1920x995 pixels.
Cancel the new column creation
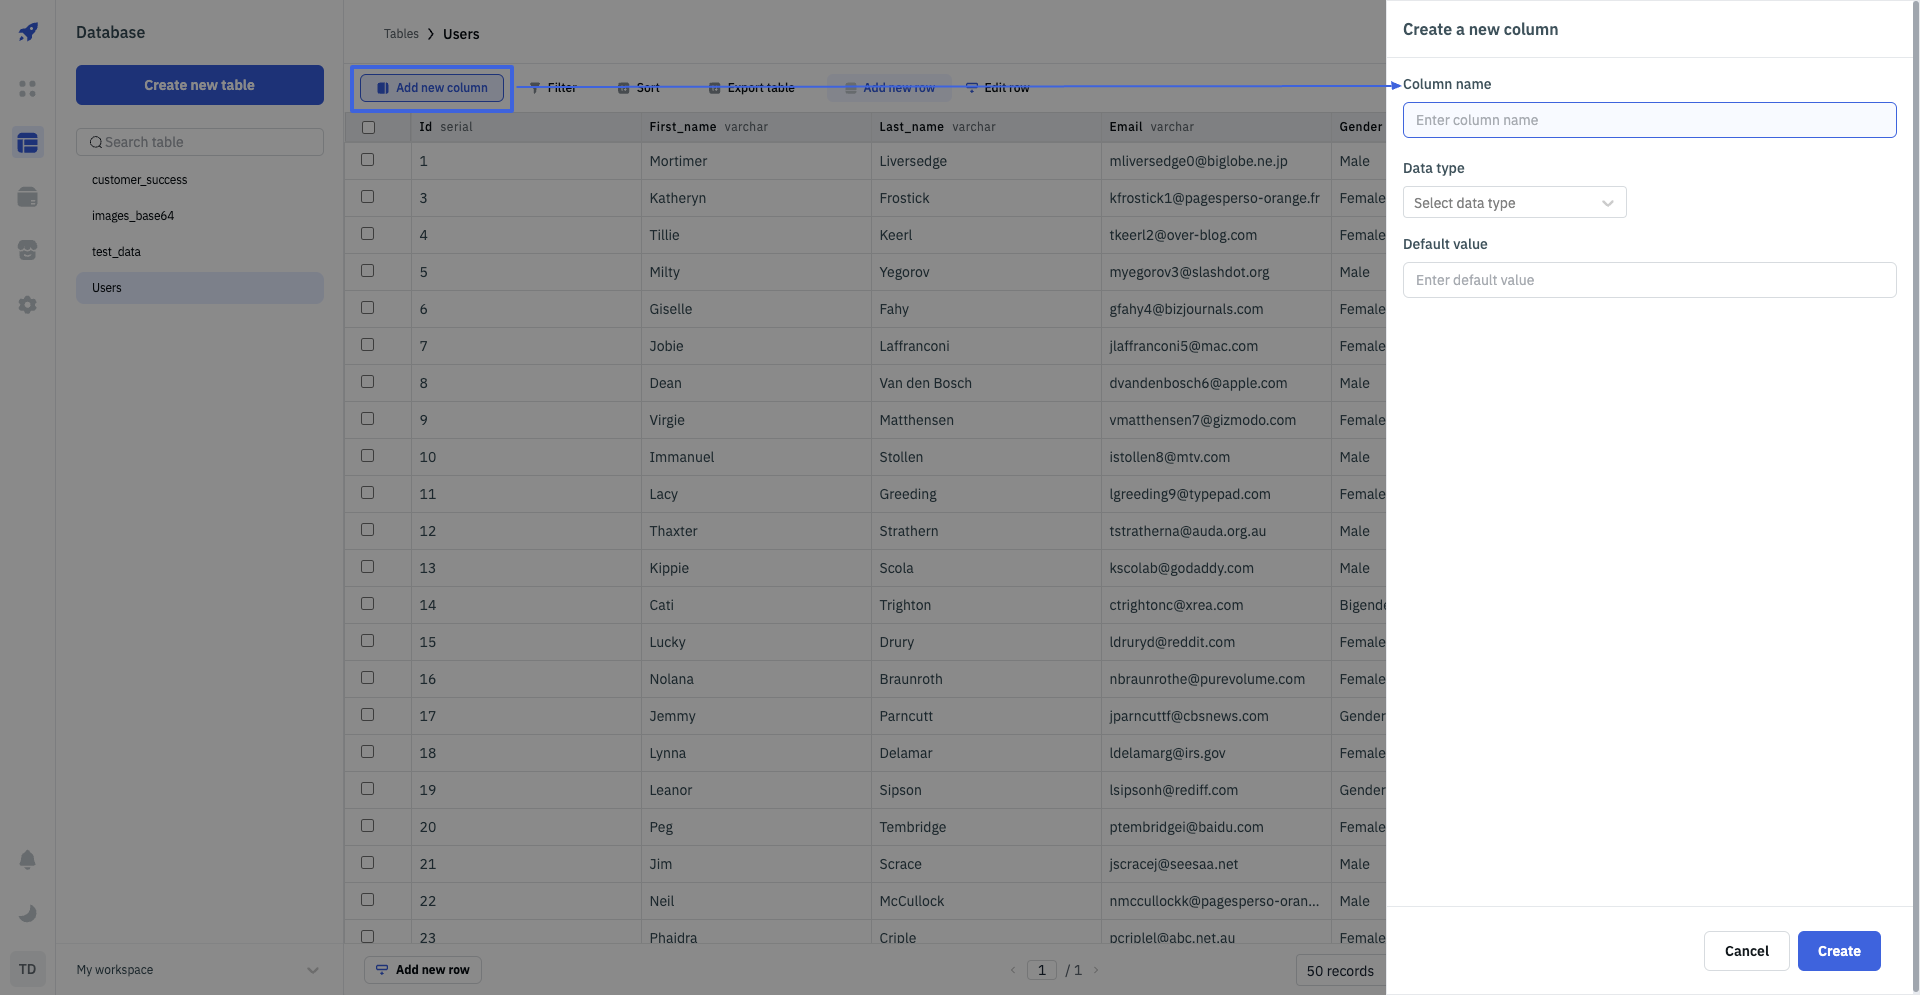pos(1746,951)
